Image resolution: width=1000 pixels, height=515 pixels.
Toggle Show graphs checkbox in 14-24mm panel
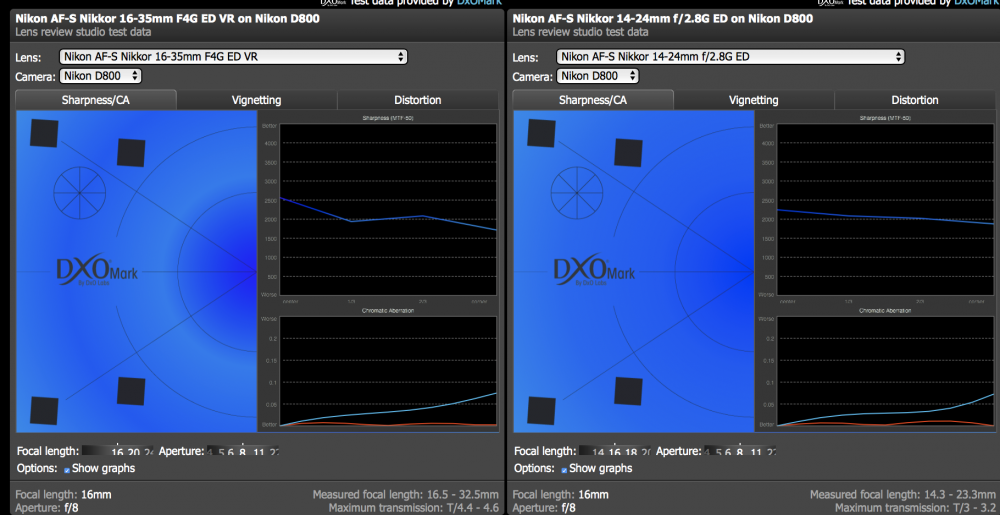tap(564, 470)
